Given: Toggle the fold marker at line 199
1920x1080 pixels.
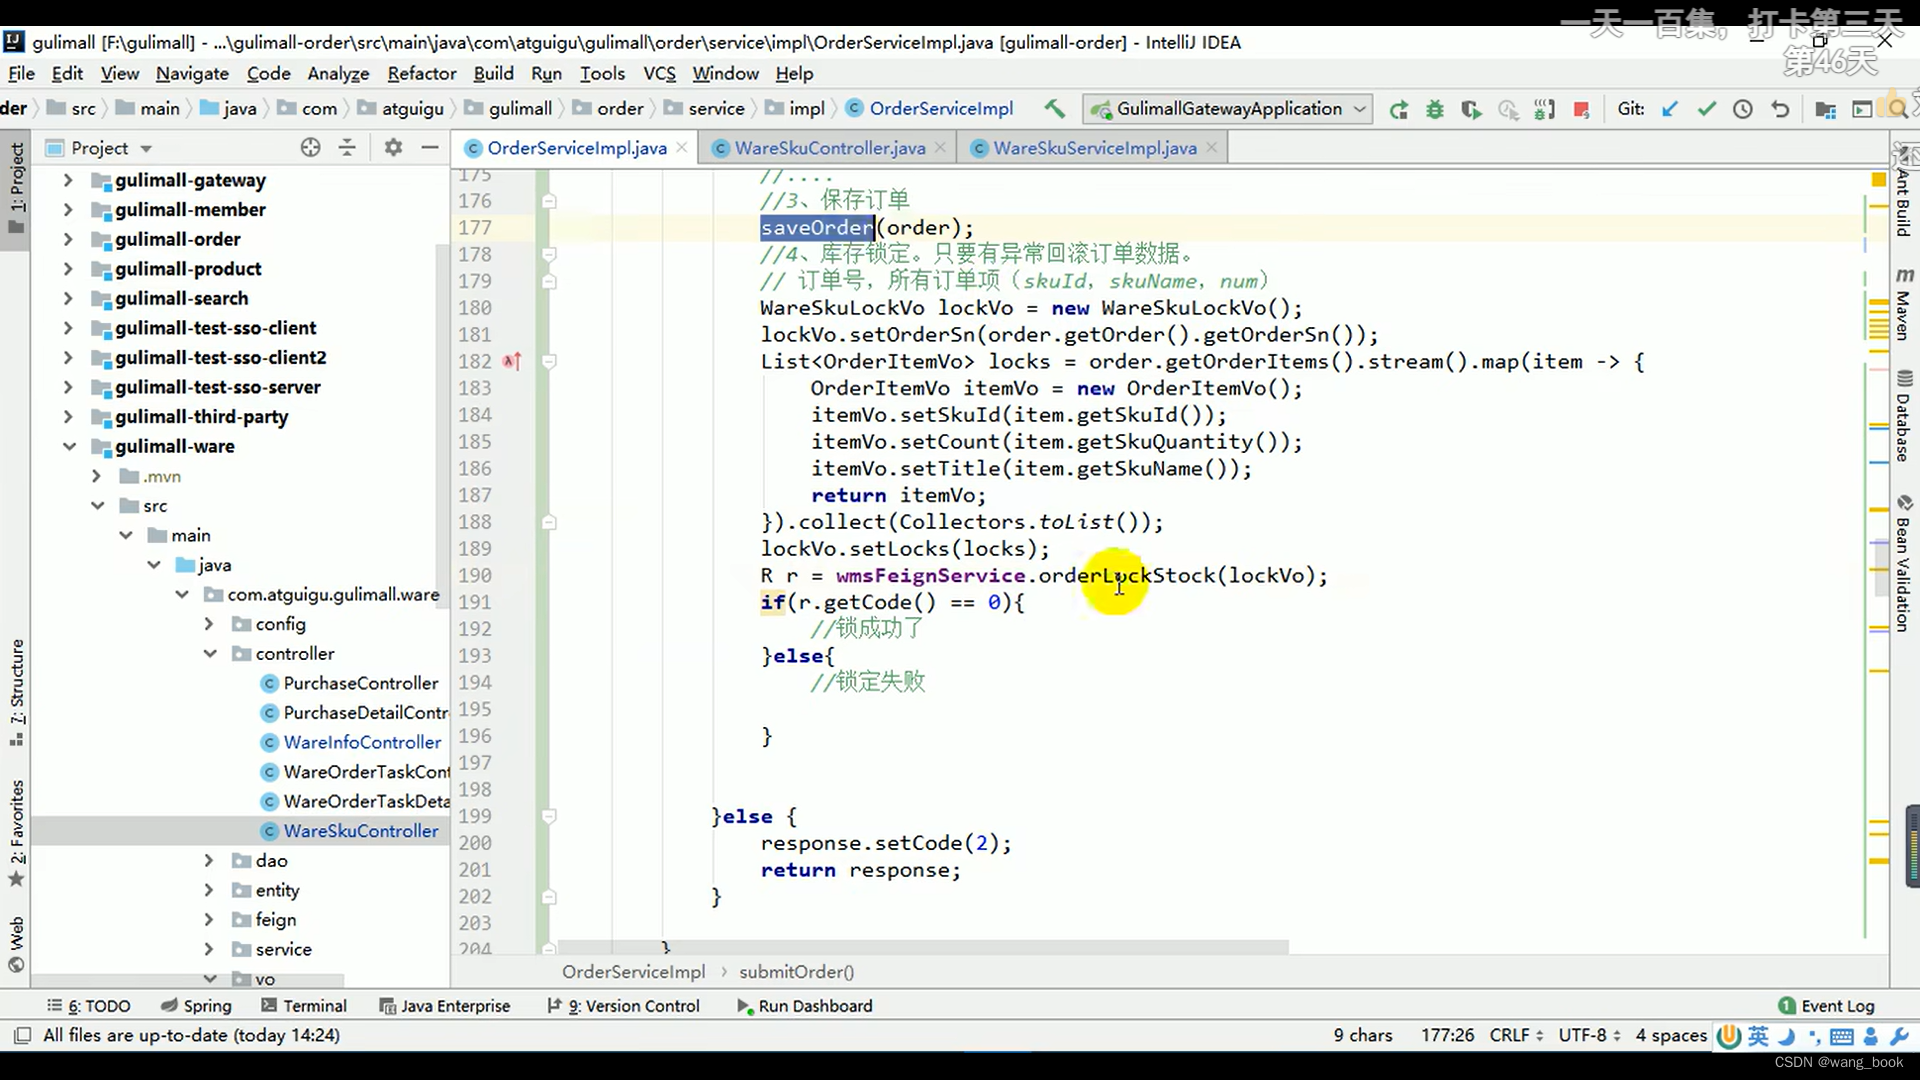Looking at the screenshot, I should pyautogui.click(x=549, y=817).
